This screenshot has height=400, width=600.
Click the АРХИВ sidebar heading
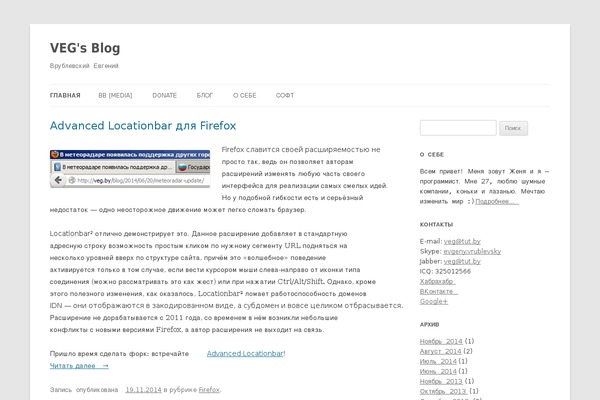tap(429, 324)
